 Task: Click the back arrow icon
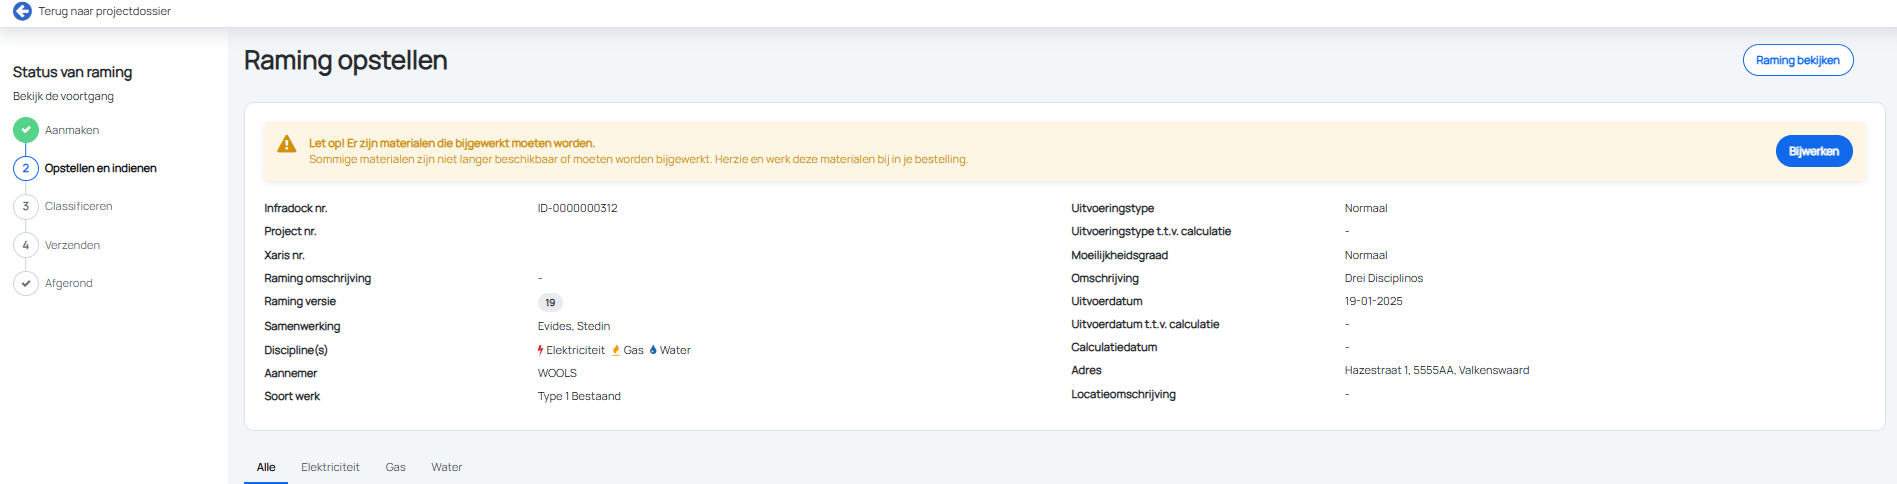[22, 11]
